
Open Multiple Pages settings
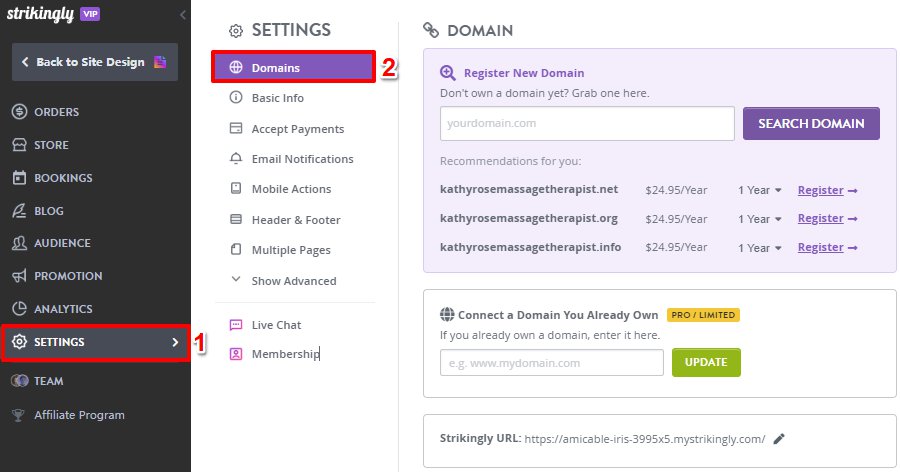pos(291,250)
